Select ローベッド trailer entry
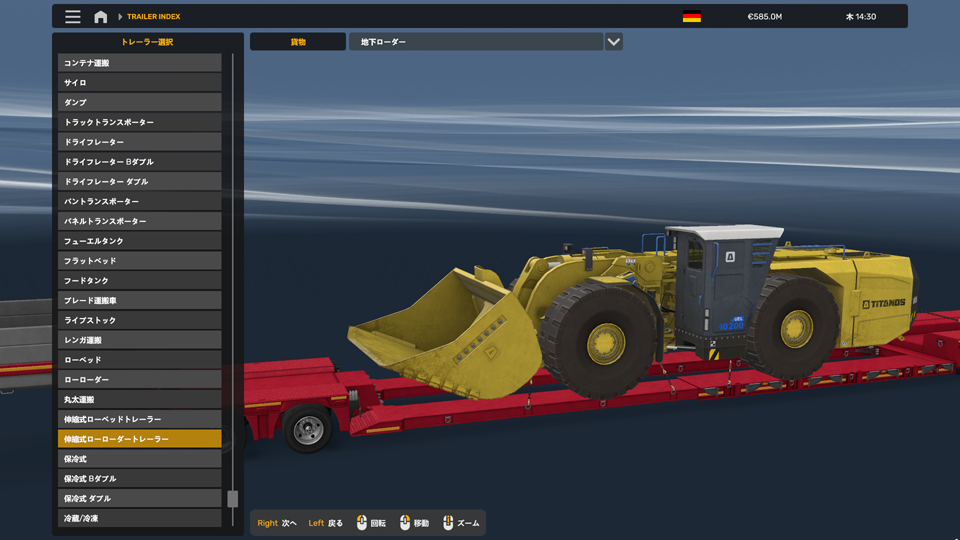 coord(139,360)
